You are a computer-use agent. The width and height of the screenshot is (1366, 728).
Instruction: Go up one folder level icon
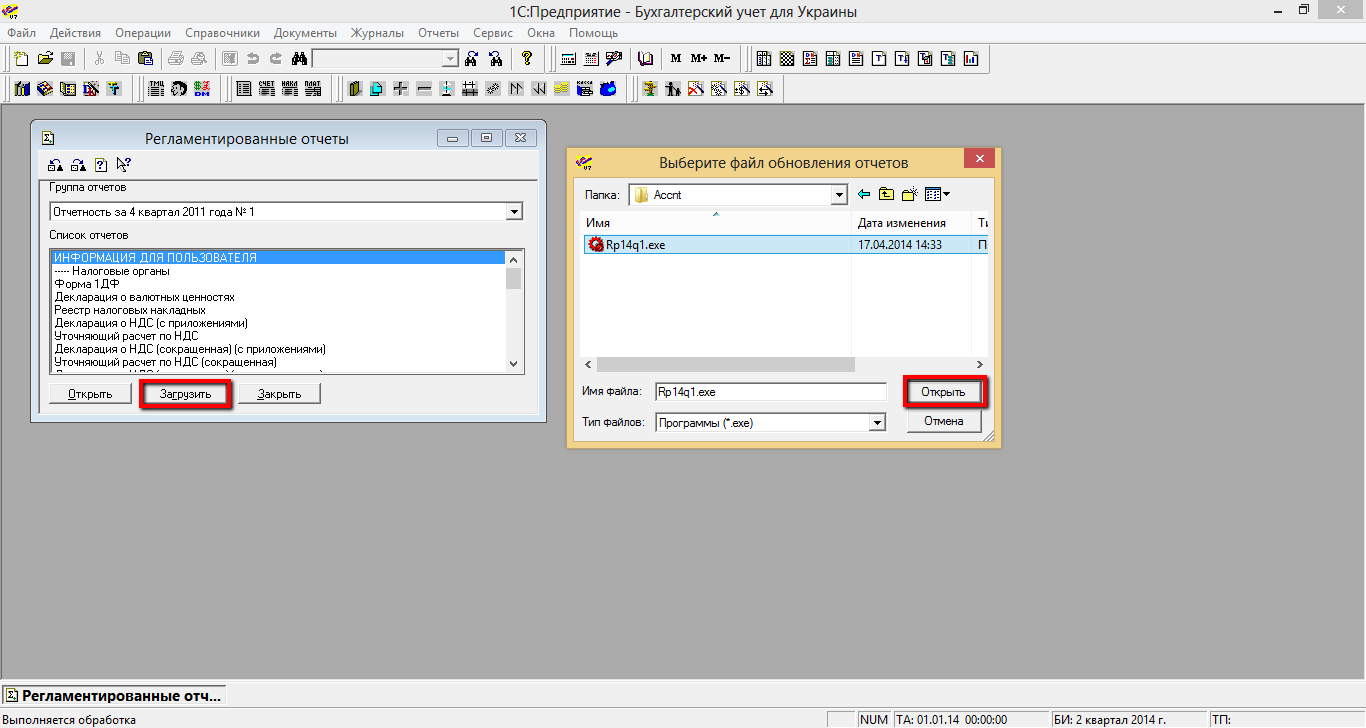coord(886,195)
